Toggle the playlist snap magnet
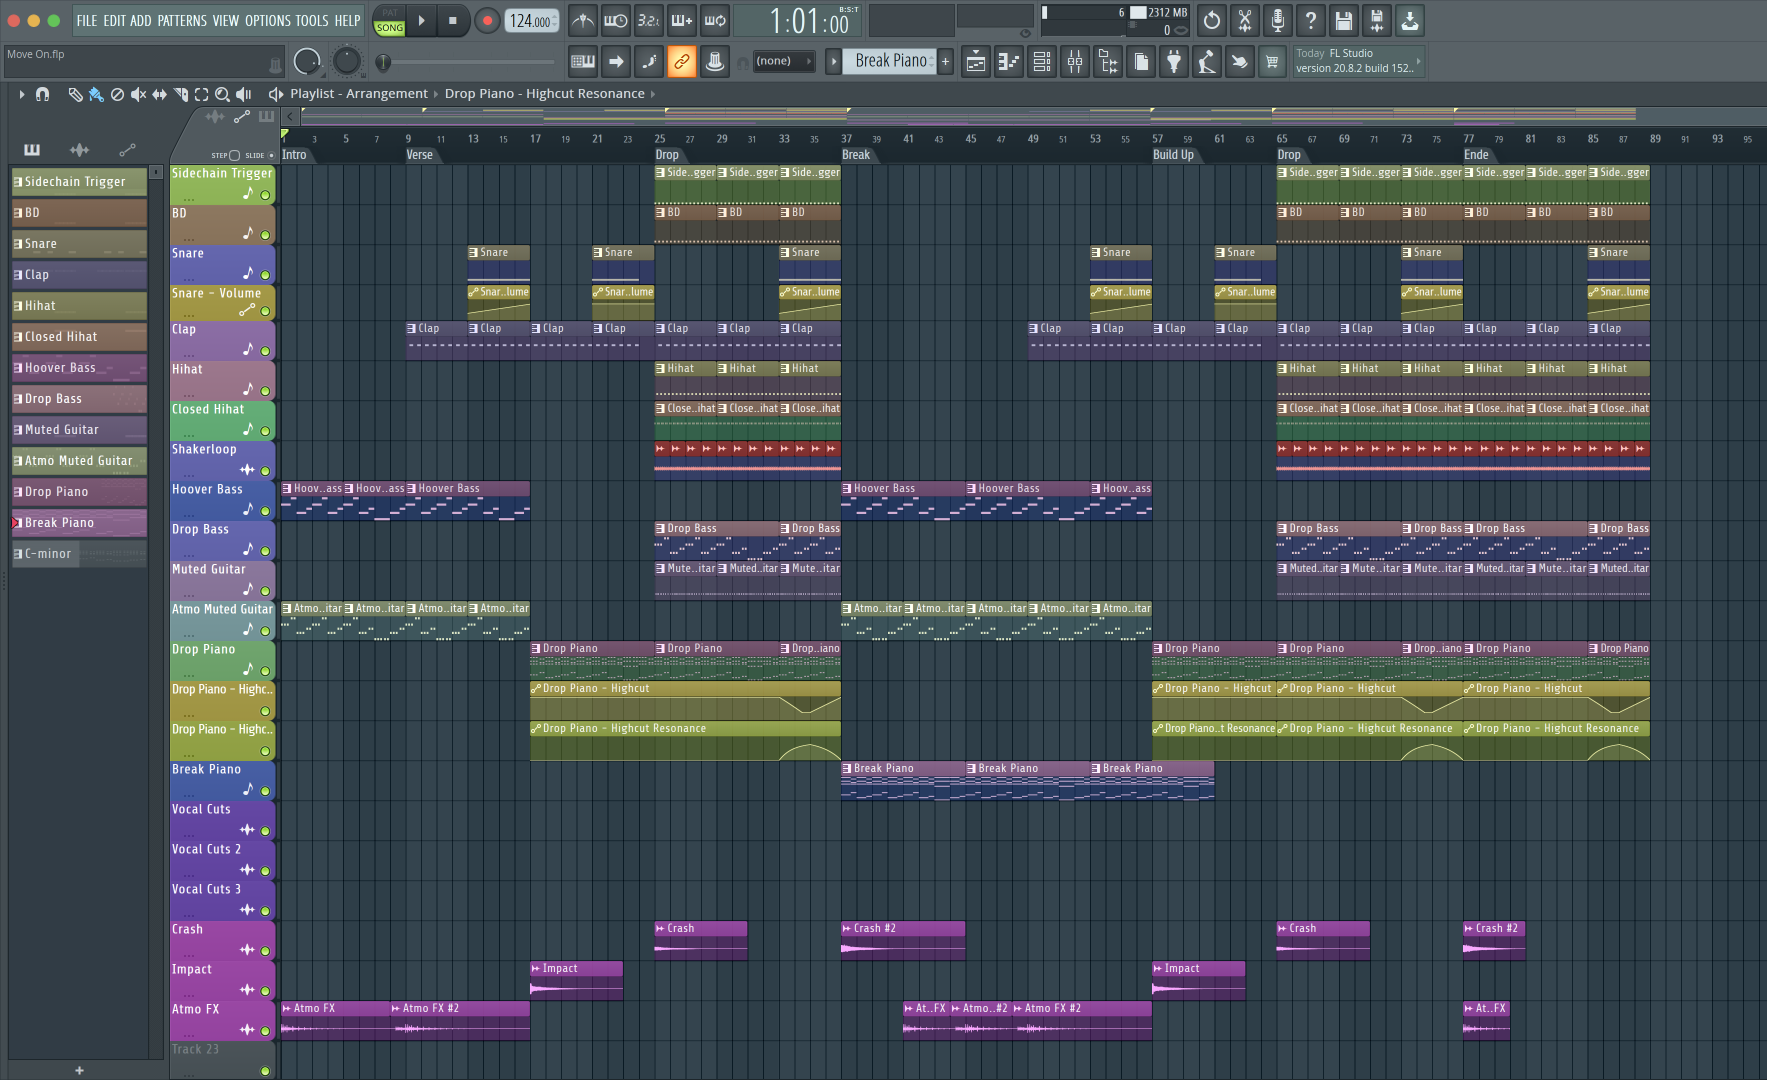This screenshot has width=1767, height=1080. (x=42, y=94)
